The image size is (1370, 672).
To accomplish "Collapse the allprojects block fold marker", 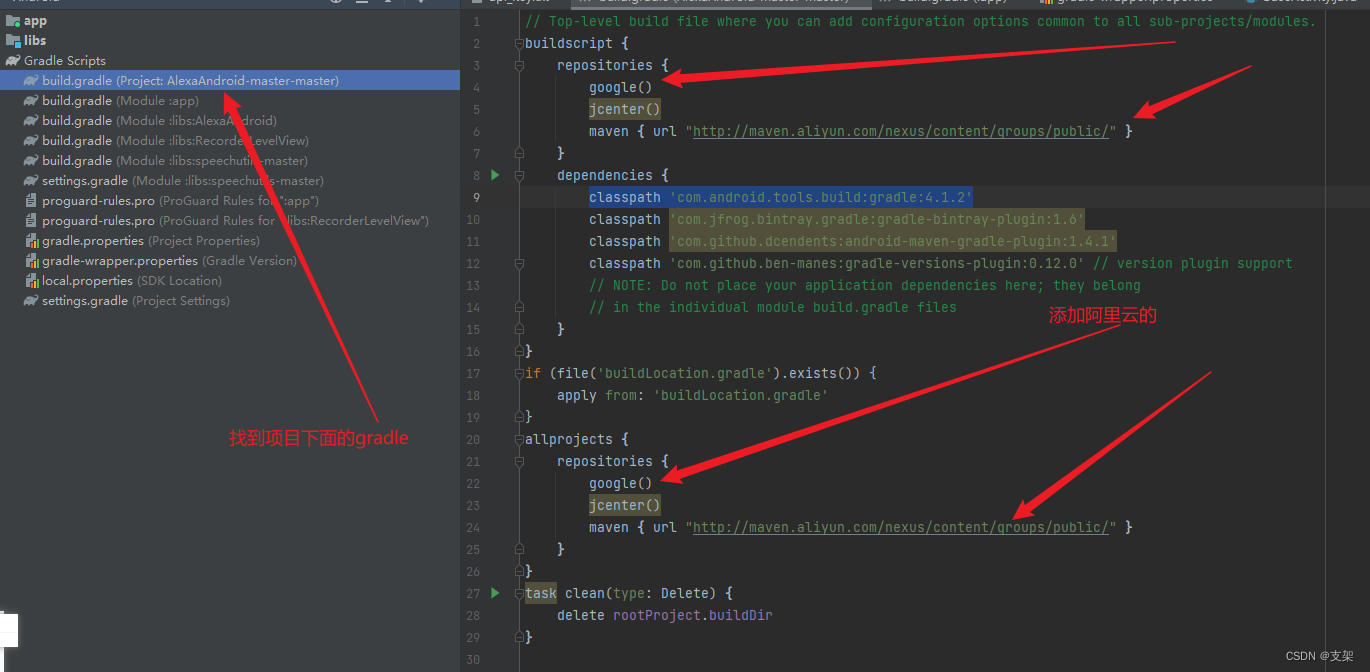I will [520, 439].
